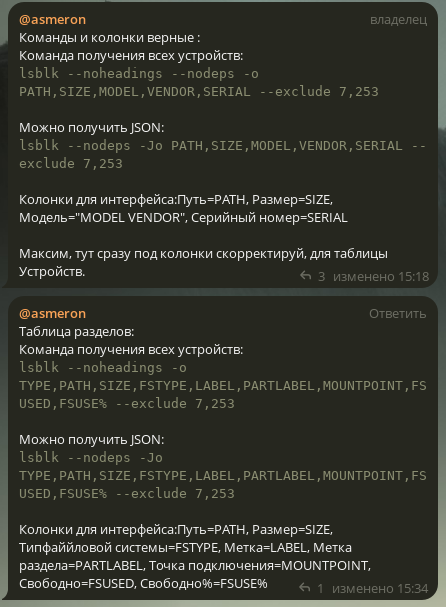This screenshot has height=607, width=446.
Task: Copy the lsblk --noheadings -o TYPE,PATH code block
Action: 223,386
